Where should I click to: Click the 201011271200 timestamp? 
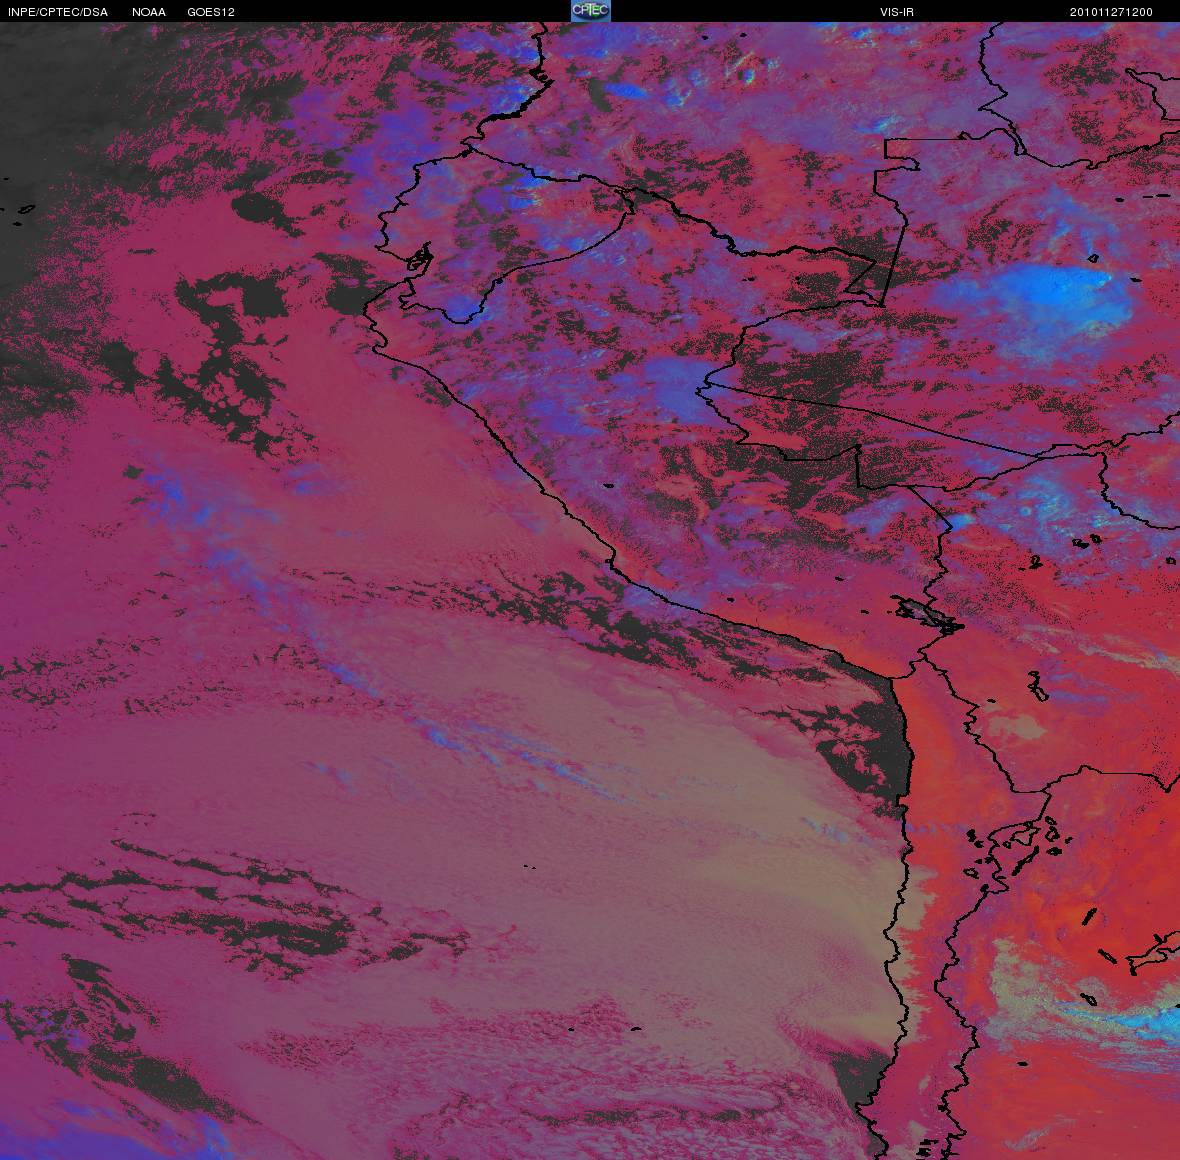coord(1112,12)
